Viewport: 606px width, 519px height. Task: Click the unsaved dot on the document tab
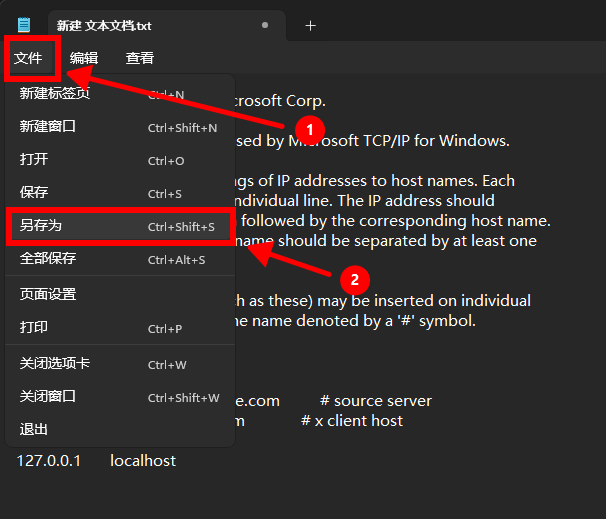click(264, 25)
